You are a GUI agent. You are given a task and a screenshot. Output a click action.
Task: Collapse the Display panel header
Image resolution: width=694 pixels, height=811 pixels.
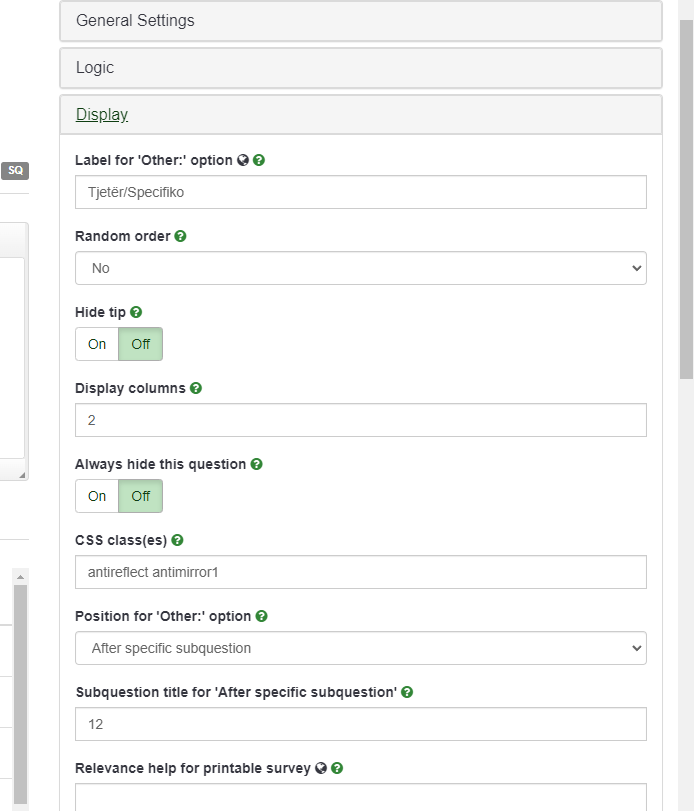point(102,114)
